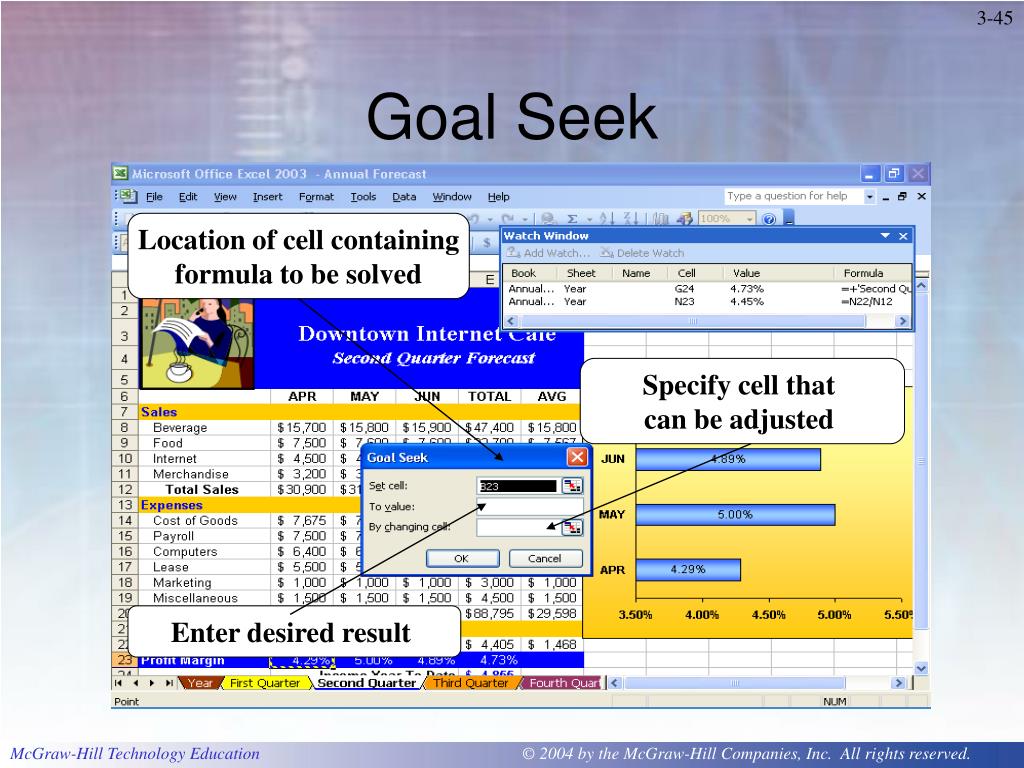The image size is (1024, 768).
Task: Close the Goal Seek dialog
Action: coord(577,457)
